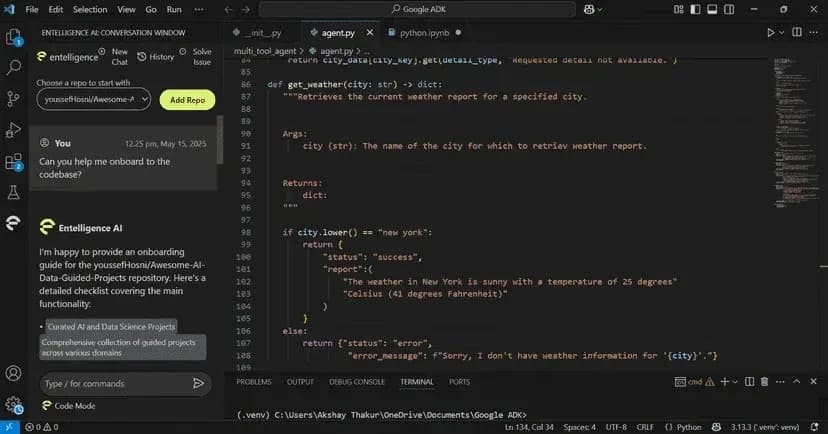Go forward with the navigation arrow
828x434 pixels.
[x=246, y=10]
